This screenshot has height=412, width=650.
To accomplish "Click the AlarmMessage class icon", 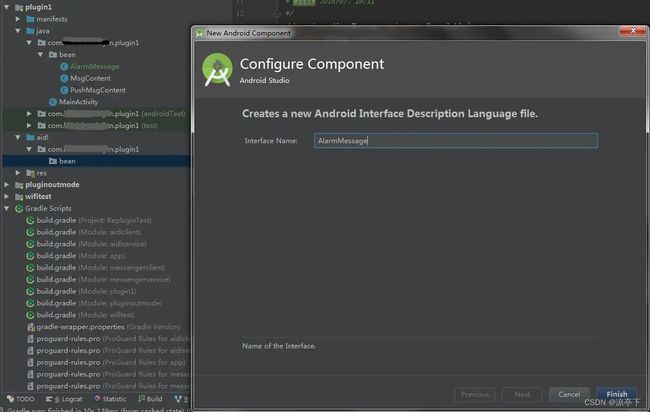I will [64, 66].
